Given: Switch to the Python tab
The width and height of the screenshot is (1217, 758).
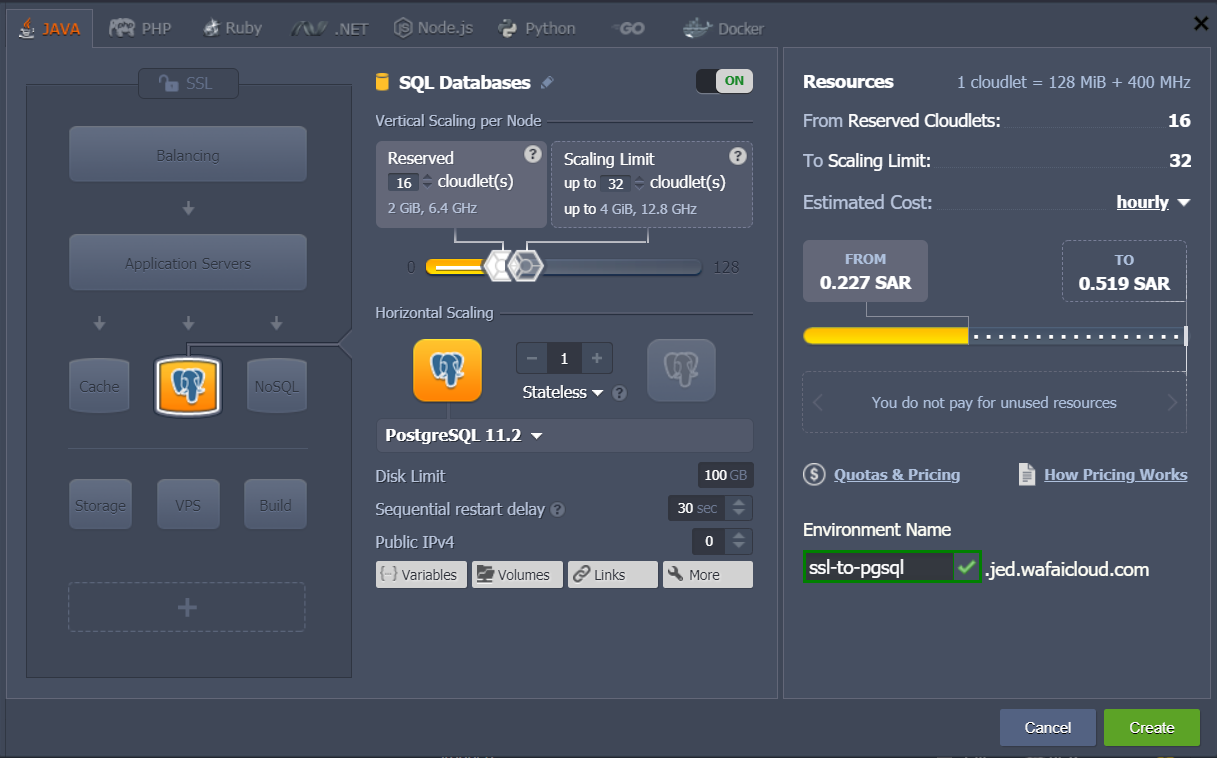Looking at the screenshot, I should [x=536, y=28].
